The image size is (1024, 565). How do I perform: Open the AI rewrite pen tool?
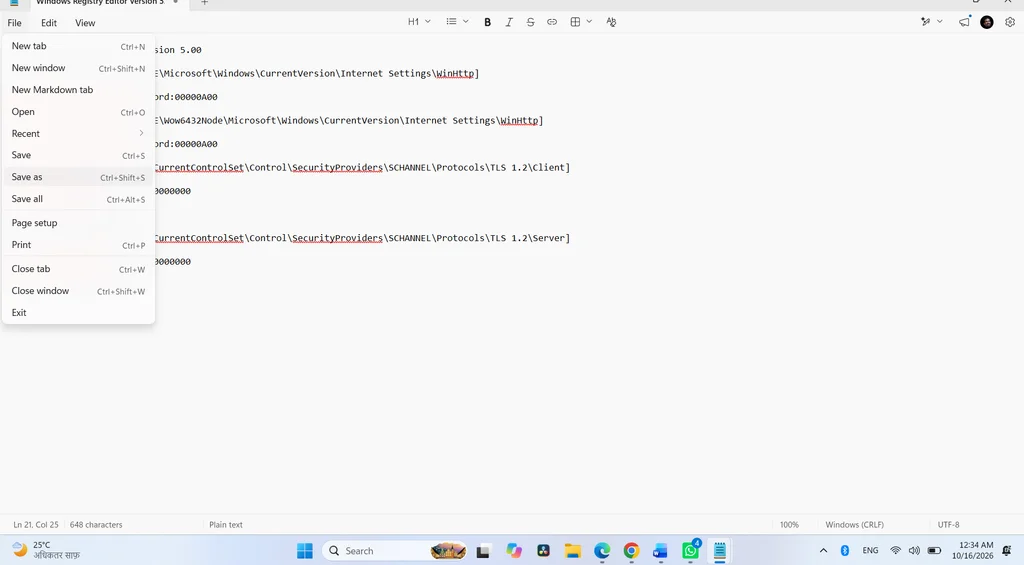[925, 22]
